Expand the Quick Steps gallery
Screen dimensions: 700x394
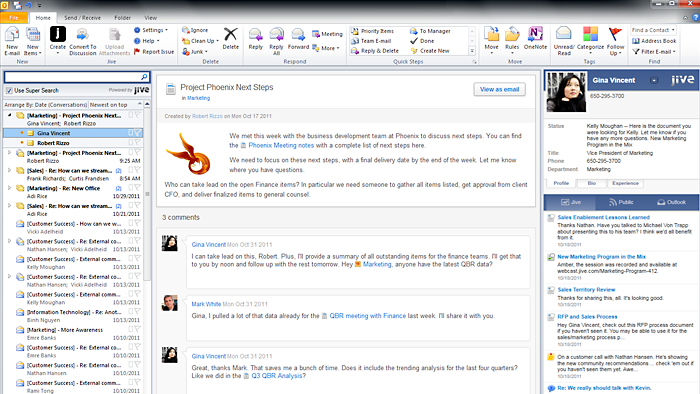(x=472, y=51)
